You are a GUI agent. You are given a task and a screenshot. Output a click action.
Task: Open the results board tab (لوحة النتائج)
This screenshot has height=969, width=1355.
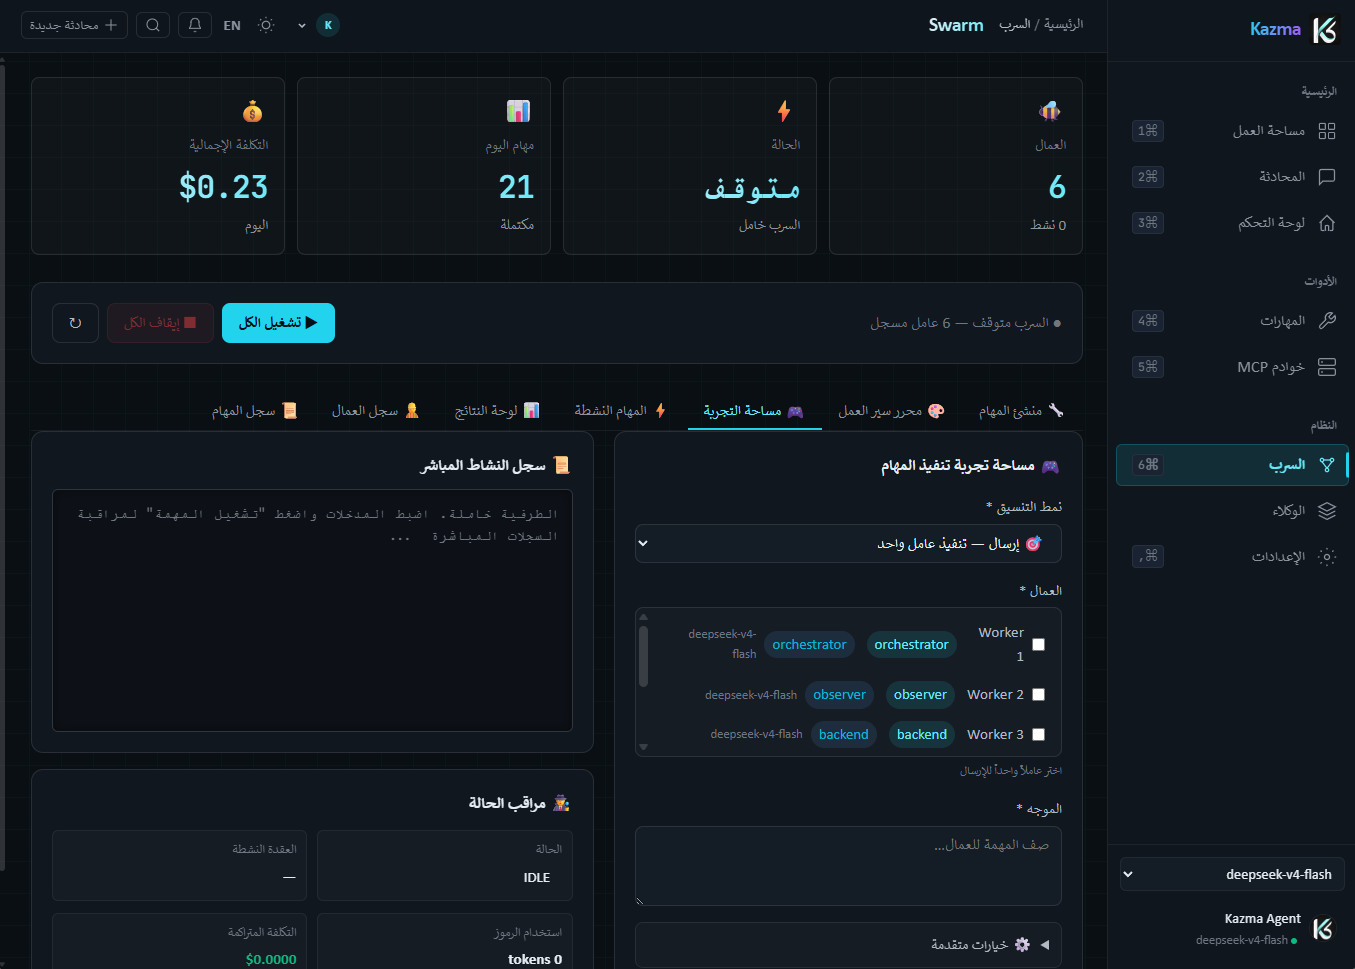point(497,411)
